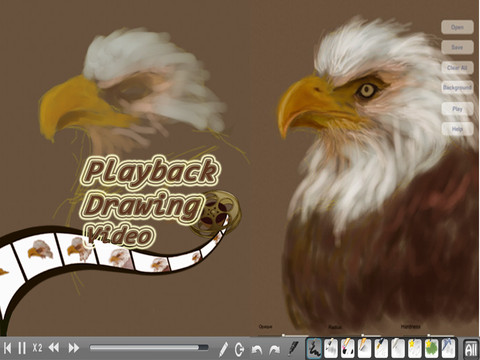480x360 pixels.
Task: Click the Save button
Action: (x=457, y=47)
